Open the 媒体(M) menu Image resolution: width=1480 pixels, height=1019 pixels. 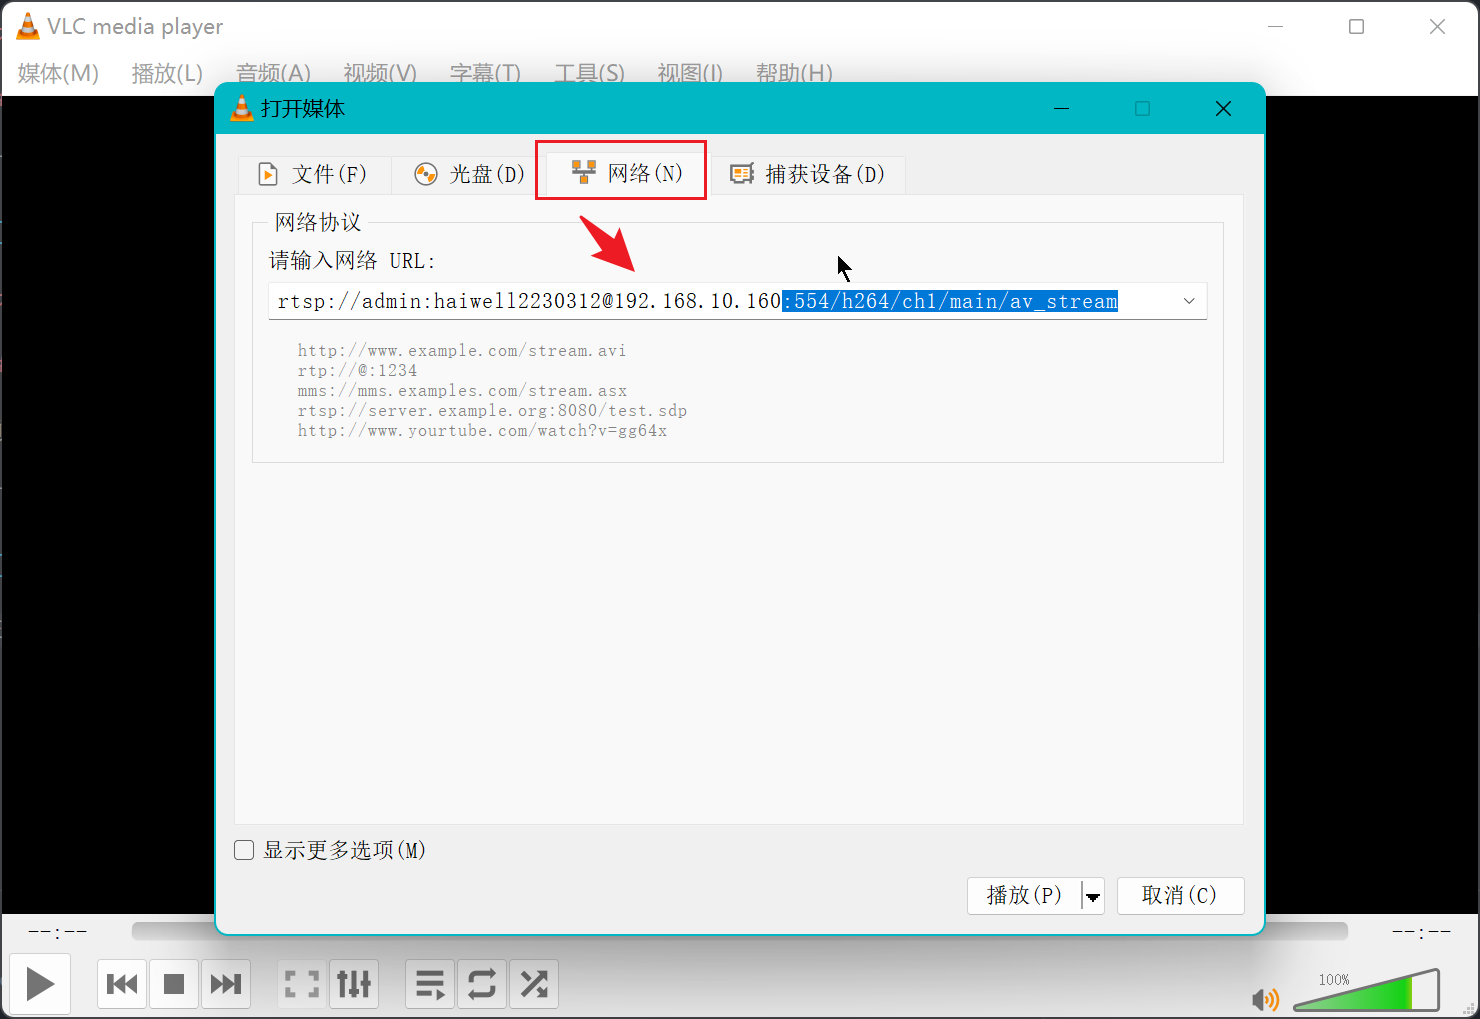(58, 73)
